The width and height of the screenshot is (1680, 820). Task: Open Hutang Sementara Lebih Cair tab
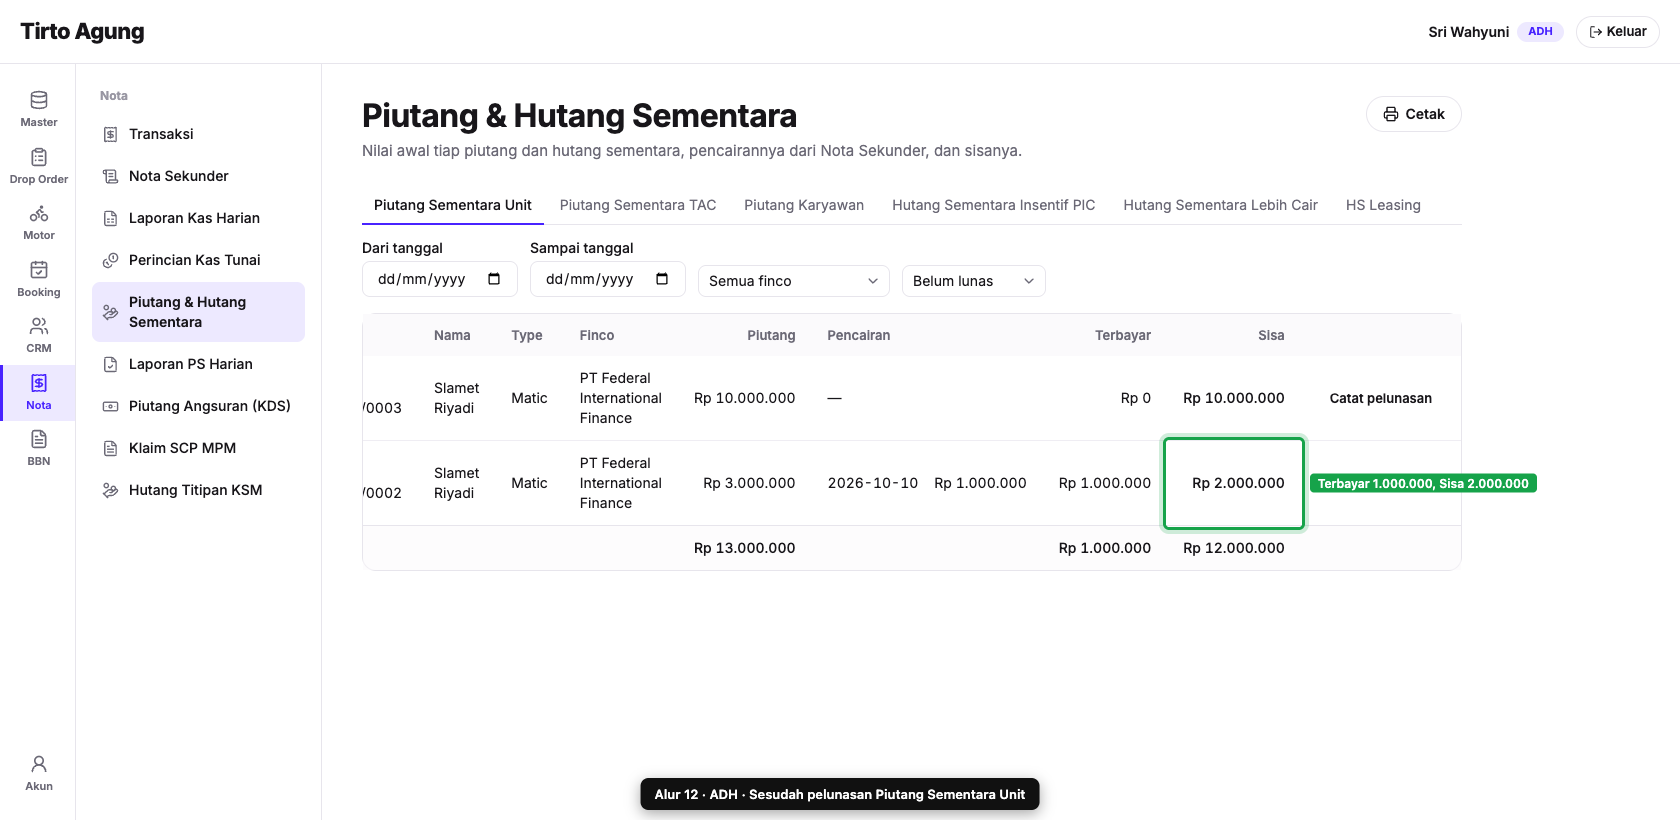[1221, 205]
